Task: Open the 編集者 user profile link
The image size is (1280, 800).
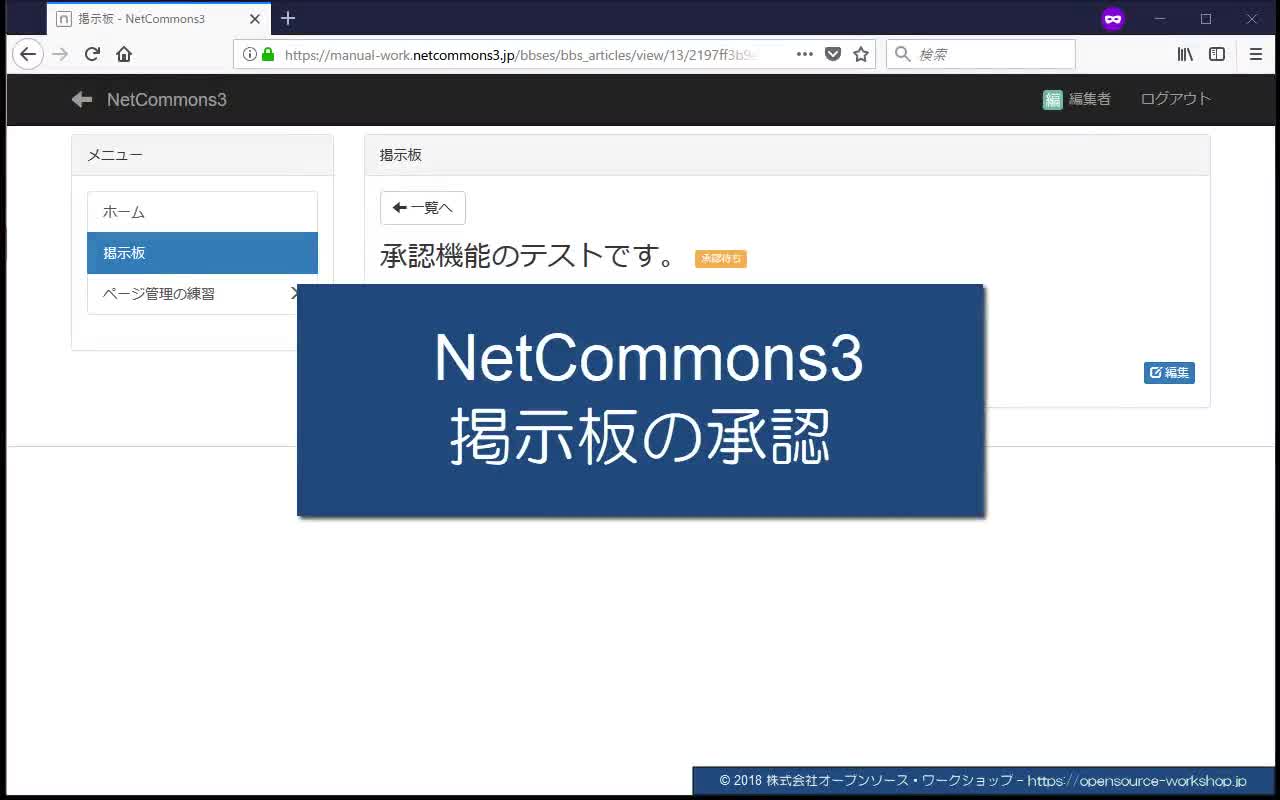Action: click(1090, 99)
